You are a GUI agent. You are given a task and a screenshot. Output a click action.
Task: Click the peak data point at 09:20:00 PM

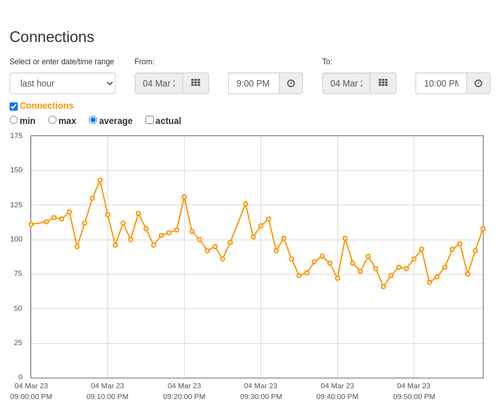184,197
